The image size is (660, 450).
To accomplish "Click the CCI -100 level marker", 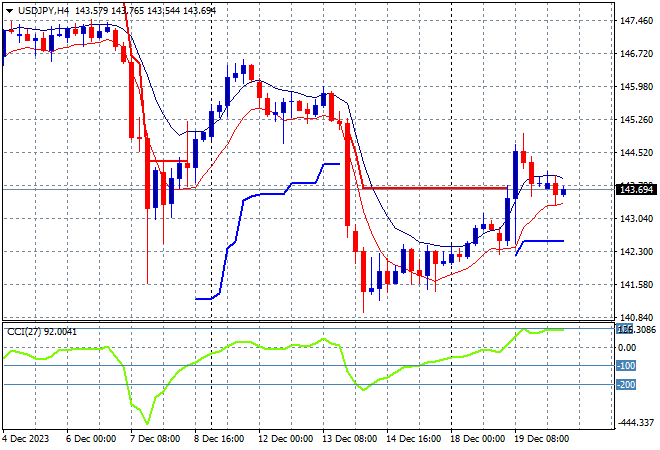I will coord(626,366).
